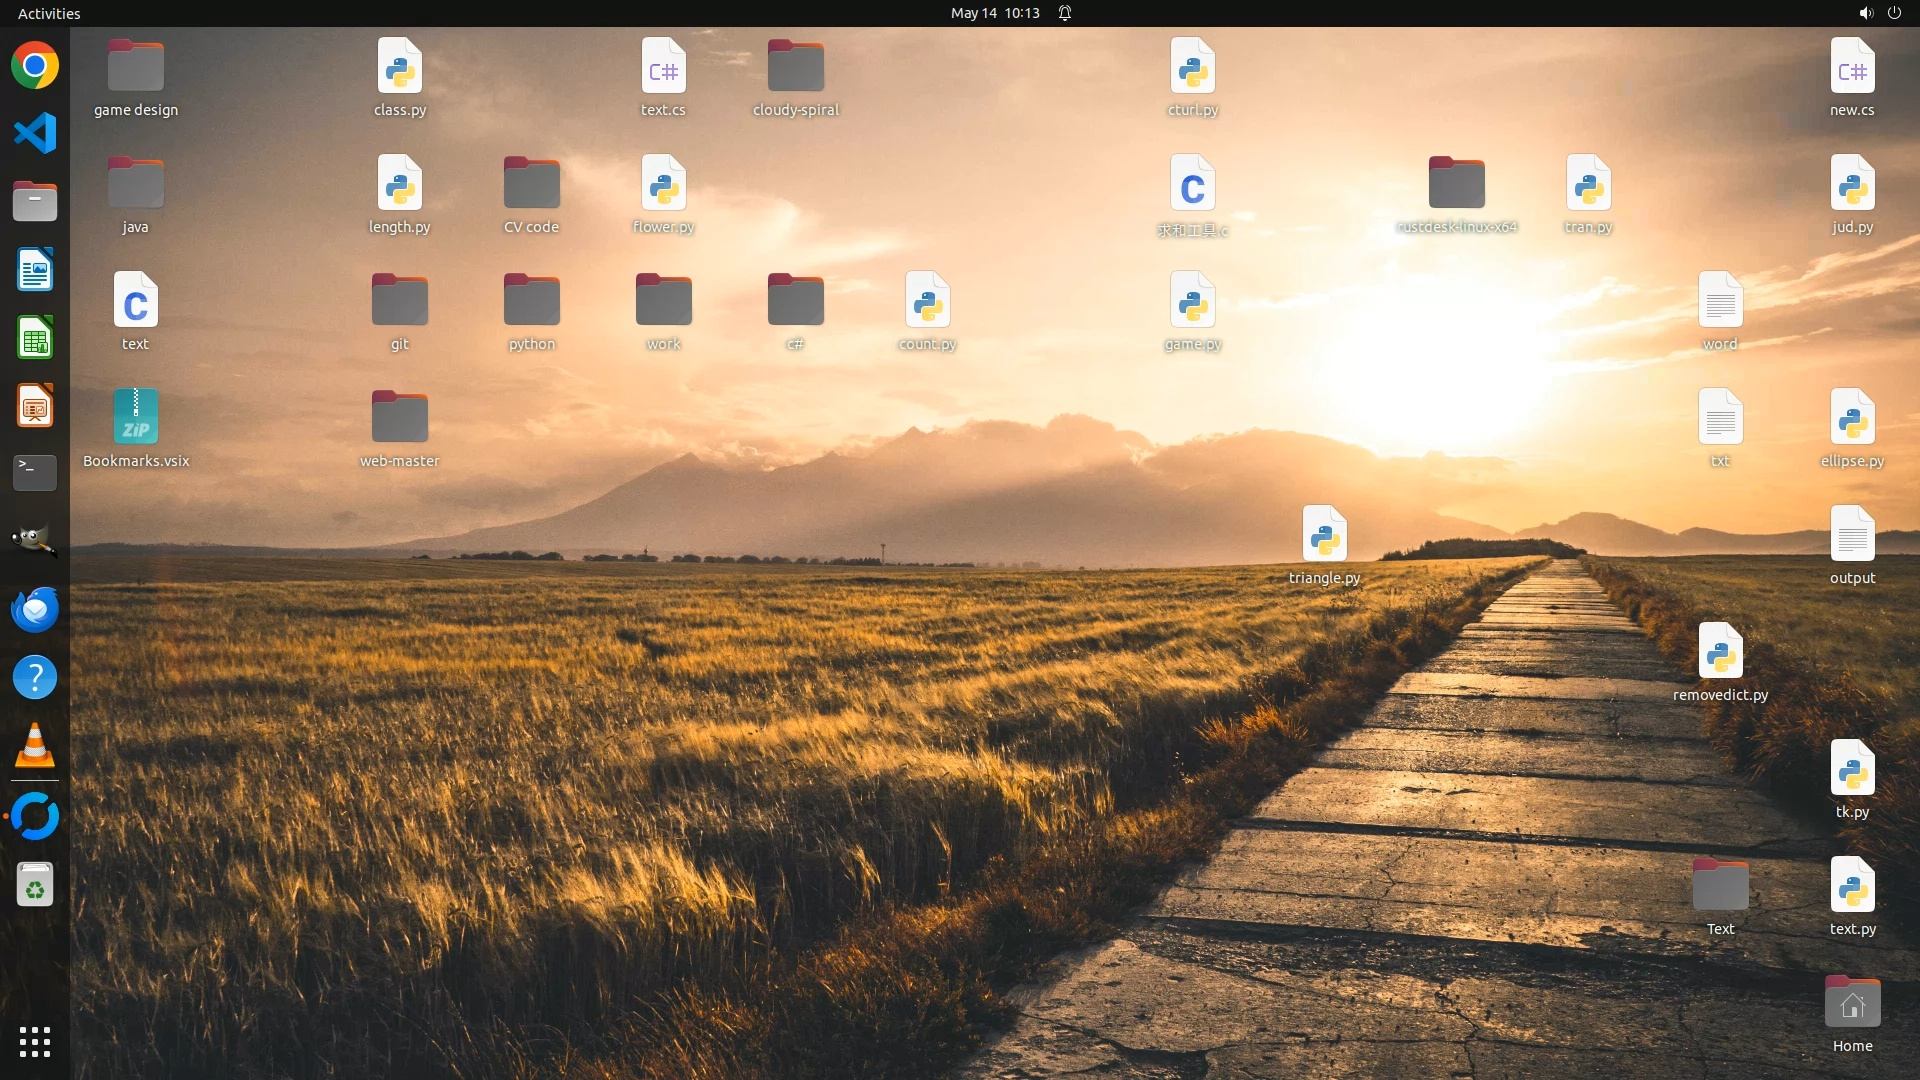Open the volume system menu icon
The width and height of the screenshot is (1920, 1080).
[1865, 13]
